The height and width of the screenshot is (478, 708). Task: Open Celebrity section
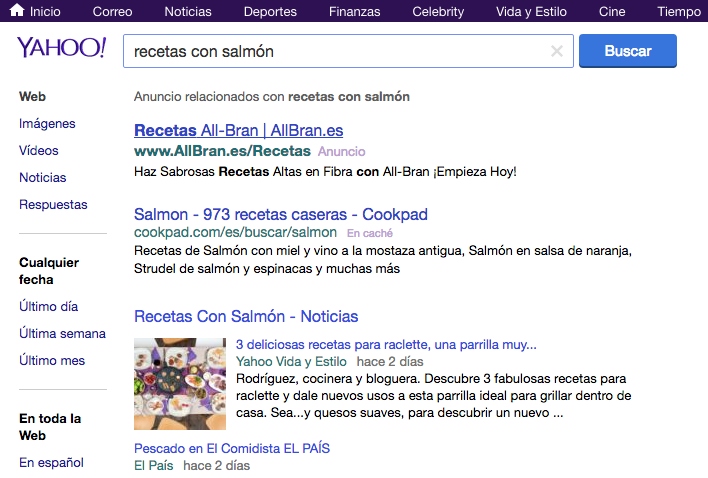pyautogui.click(x=438, y=12)
